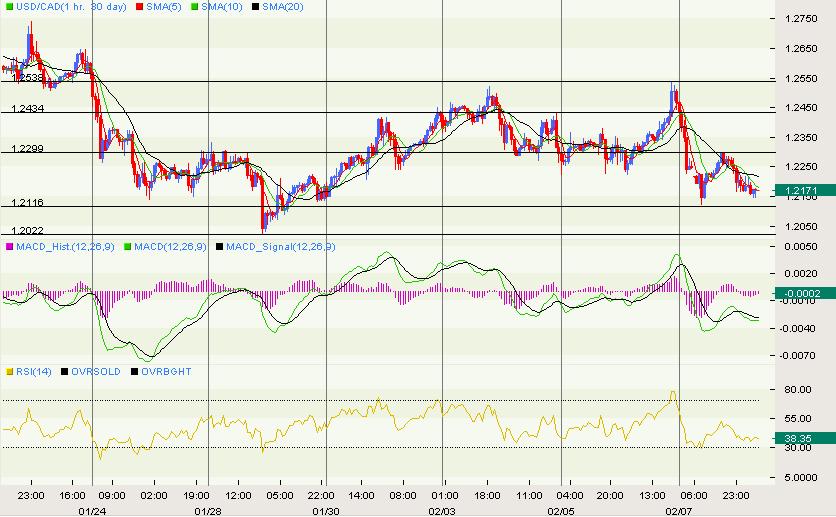Click the 18:00 time axis label
This screenshot has height=517, width=836.
(x=487, y=496)
